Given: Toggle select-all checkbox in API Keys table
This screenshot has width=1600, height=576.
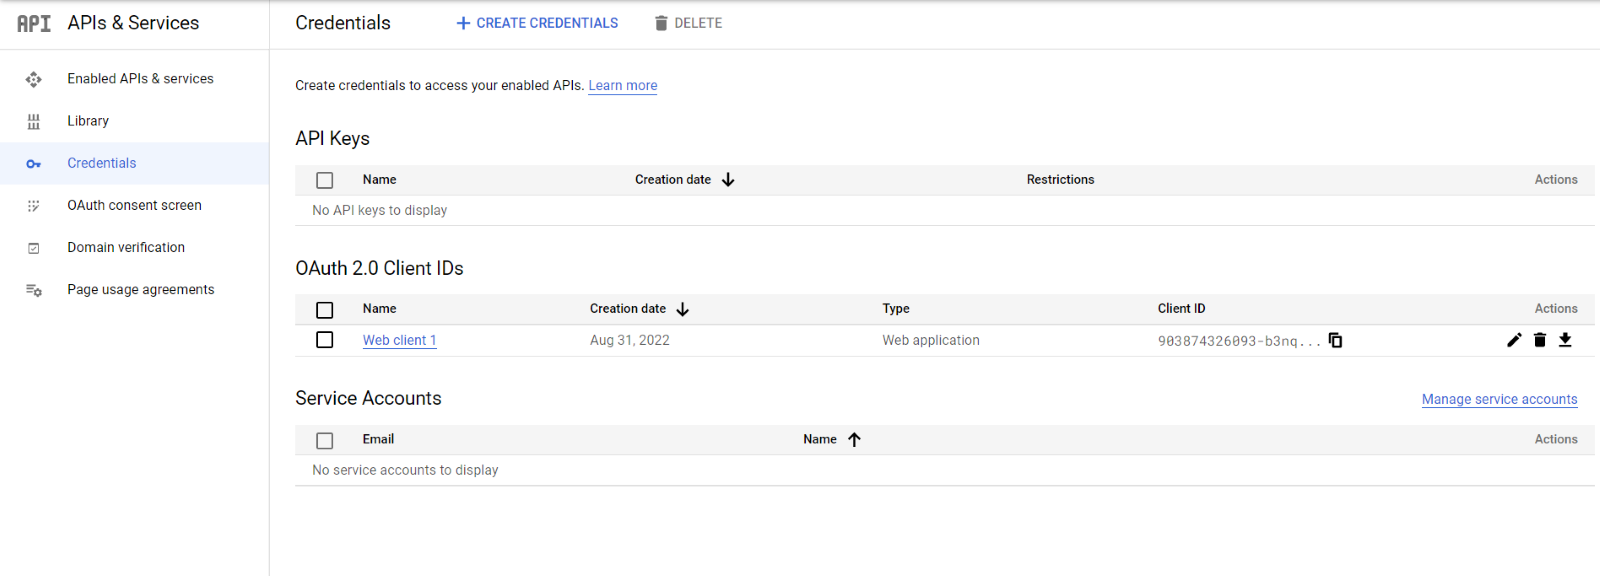Looking at the screenshot, I should coord(325,180).
